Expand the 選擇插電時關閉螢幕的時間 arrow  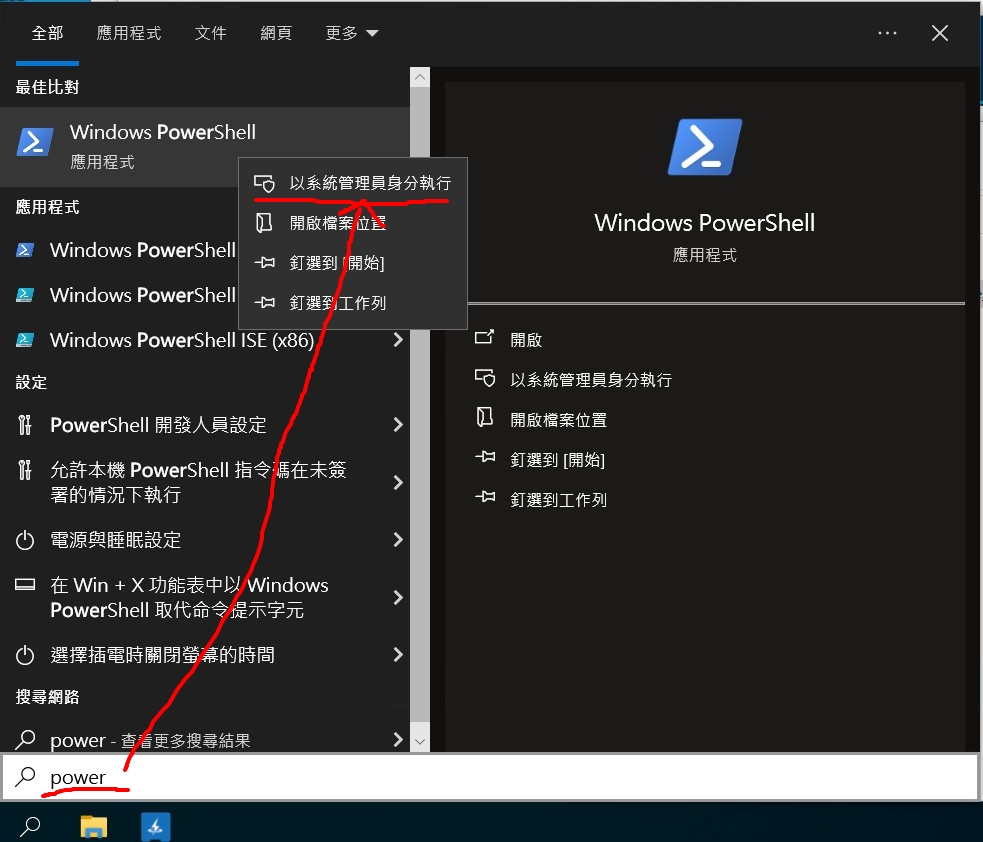[x=397, y=655]
